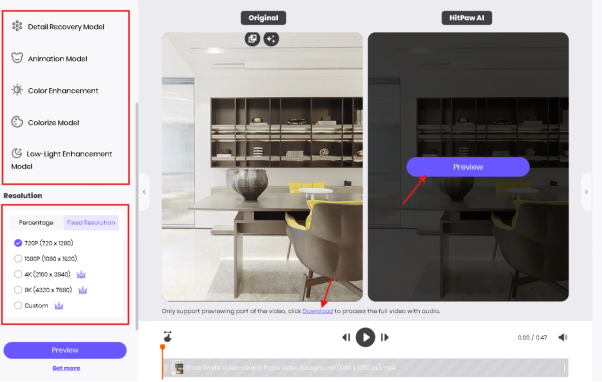Choose the Animation Model bear icon
602x382 pixels.
(x=17, y=58)
